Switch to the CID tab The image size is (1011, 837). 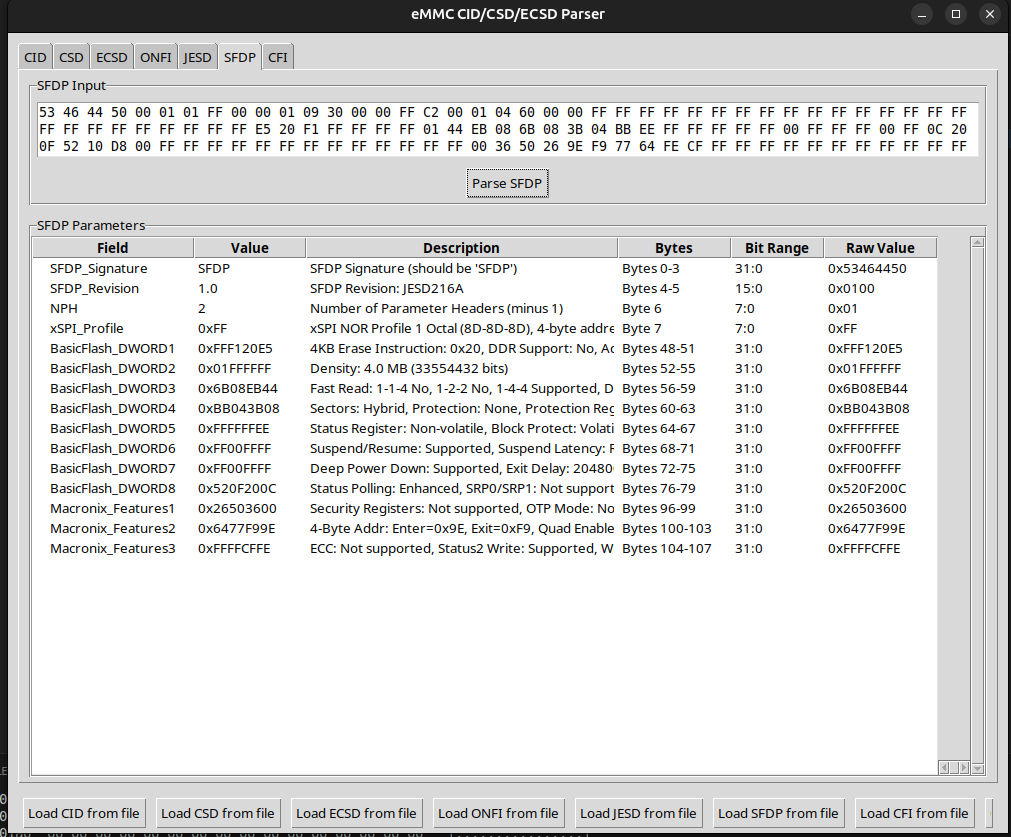[35, 57]
